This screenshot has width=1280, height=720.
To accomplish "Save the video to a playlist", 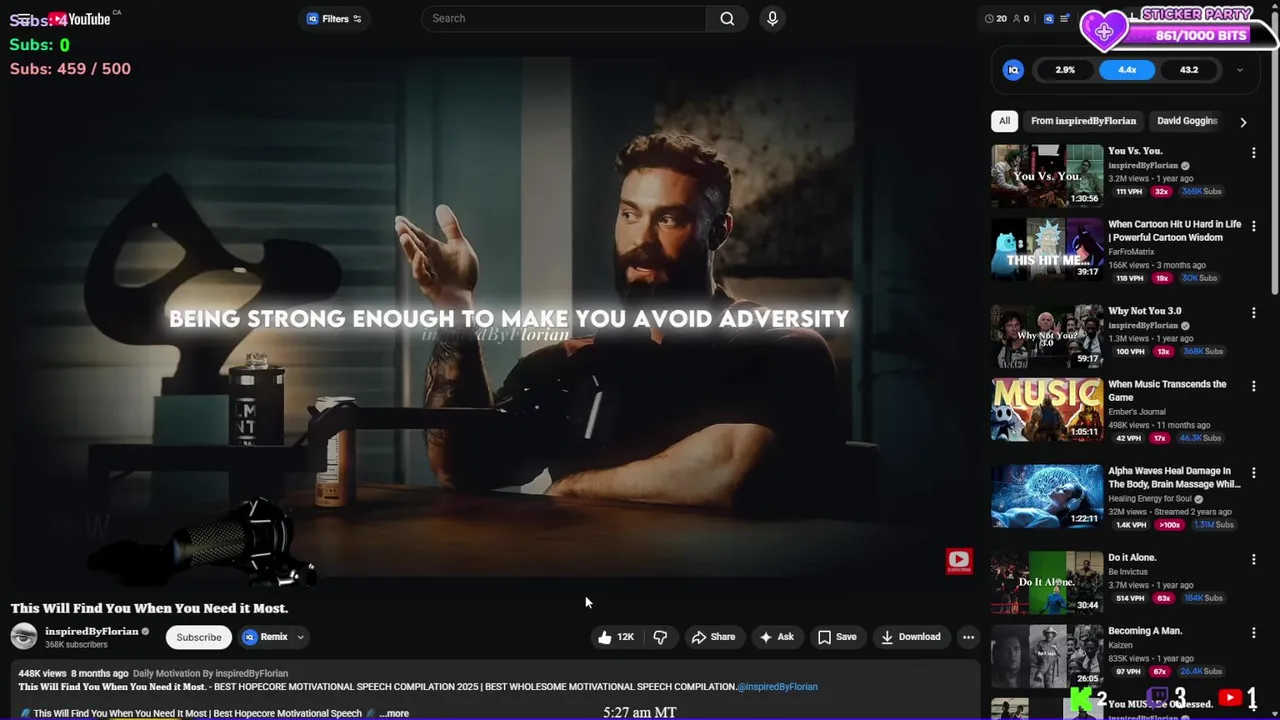I will tap(837, 637).
